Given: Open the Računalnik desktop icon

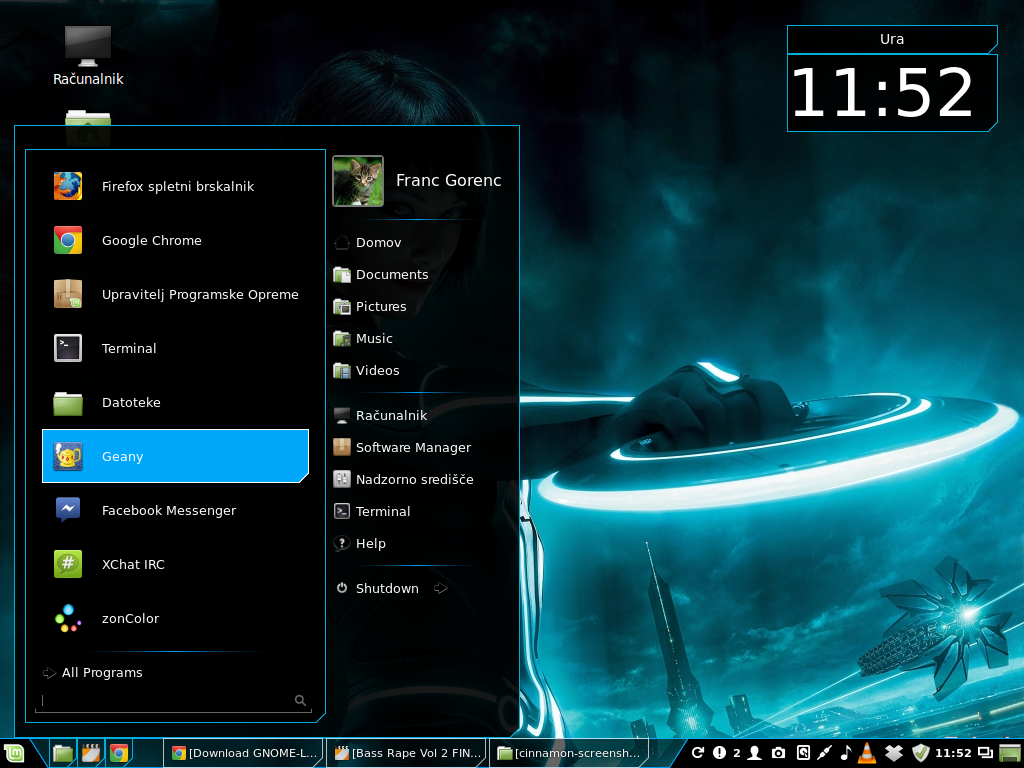Looking at the screenshot, I should coord(88,56).
